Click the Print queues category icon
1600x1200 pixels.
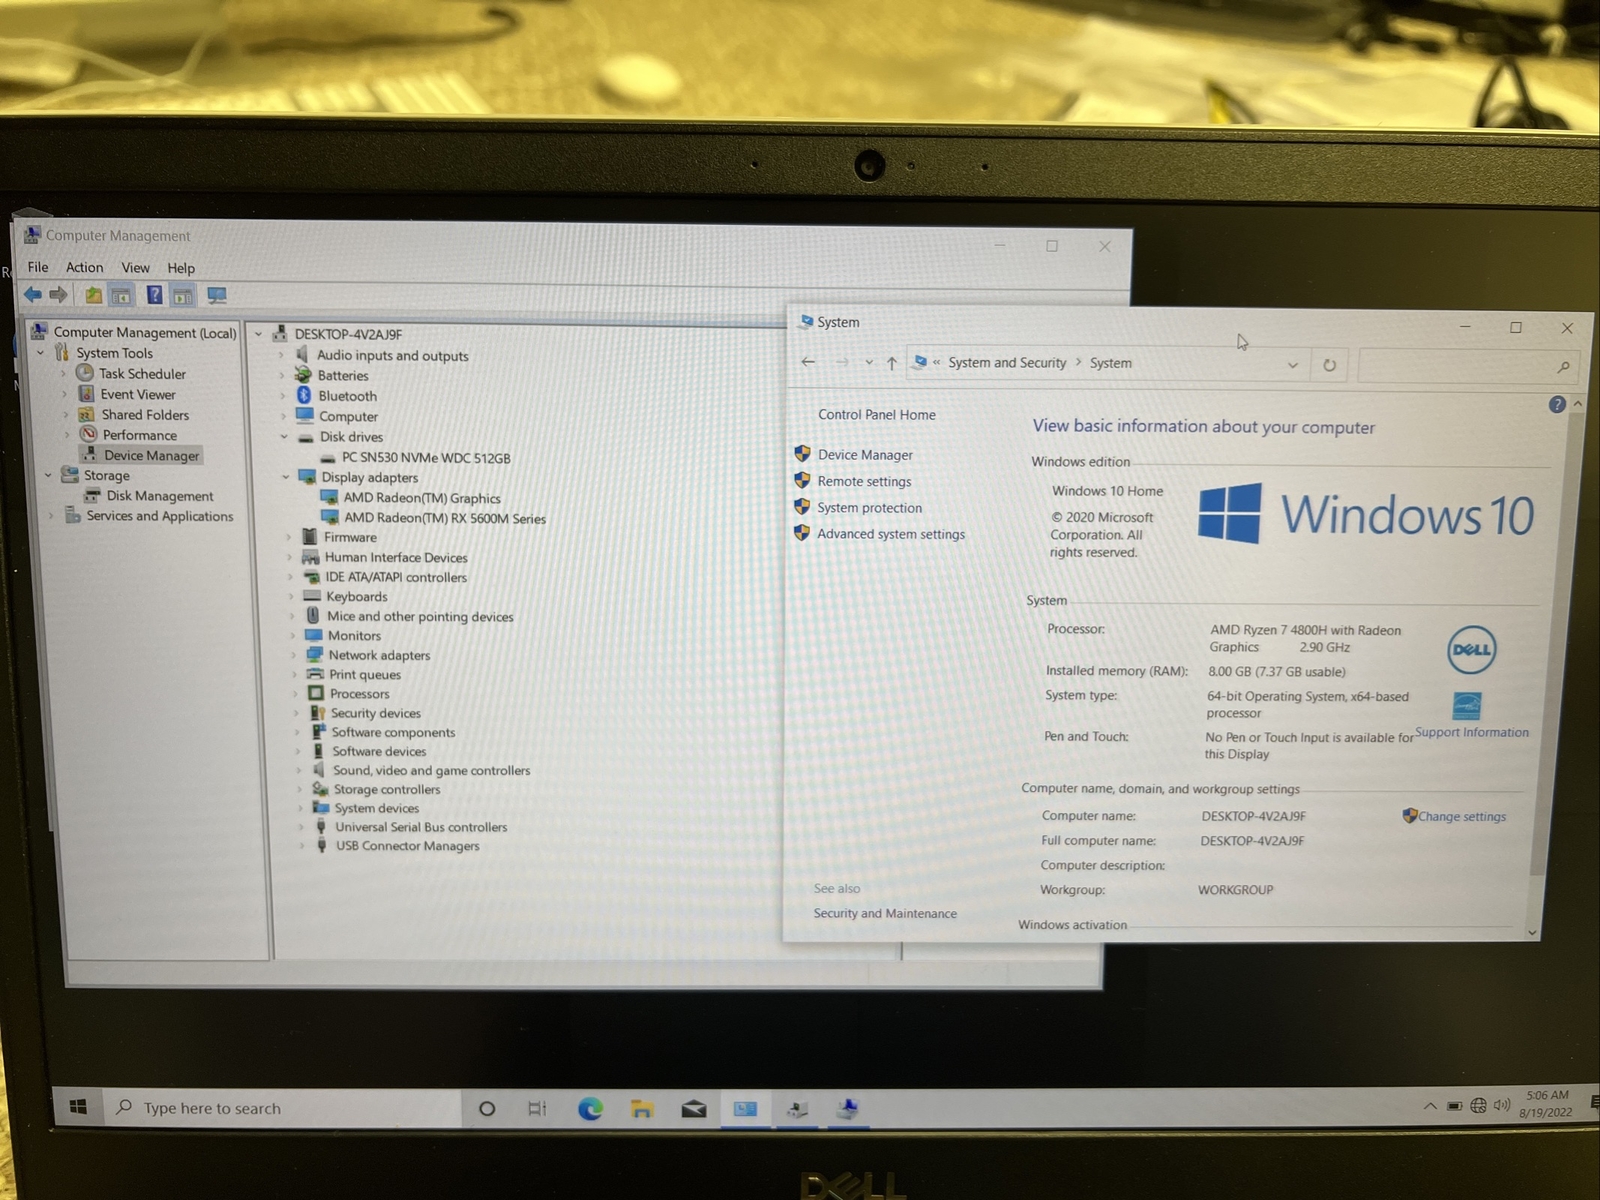[315, 674]
